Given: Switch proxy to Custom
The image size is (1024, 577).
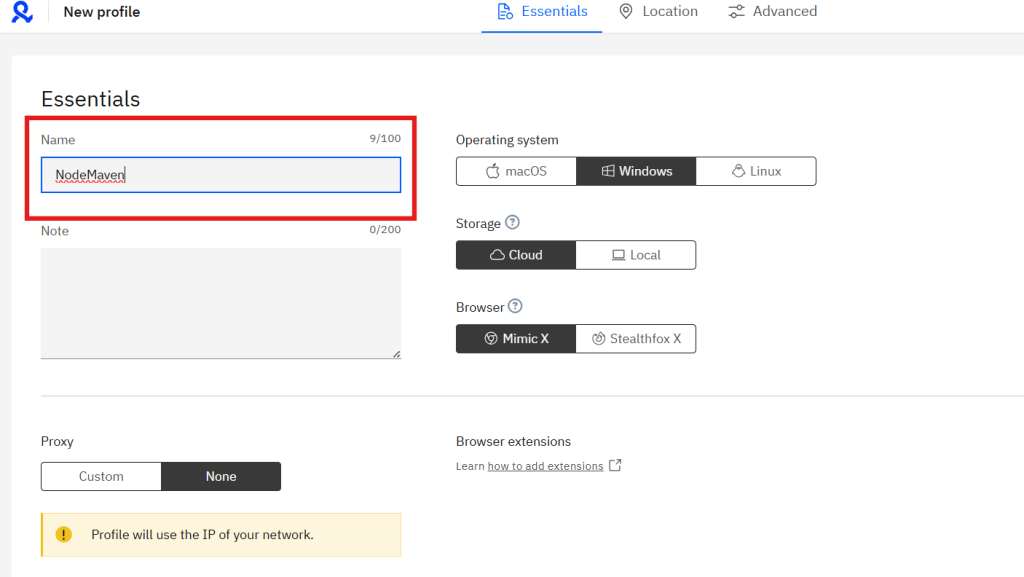Looking at the screenshot, I should click(101, 477).
